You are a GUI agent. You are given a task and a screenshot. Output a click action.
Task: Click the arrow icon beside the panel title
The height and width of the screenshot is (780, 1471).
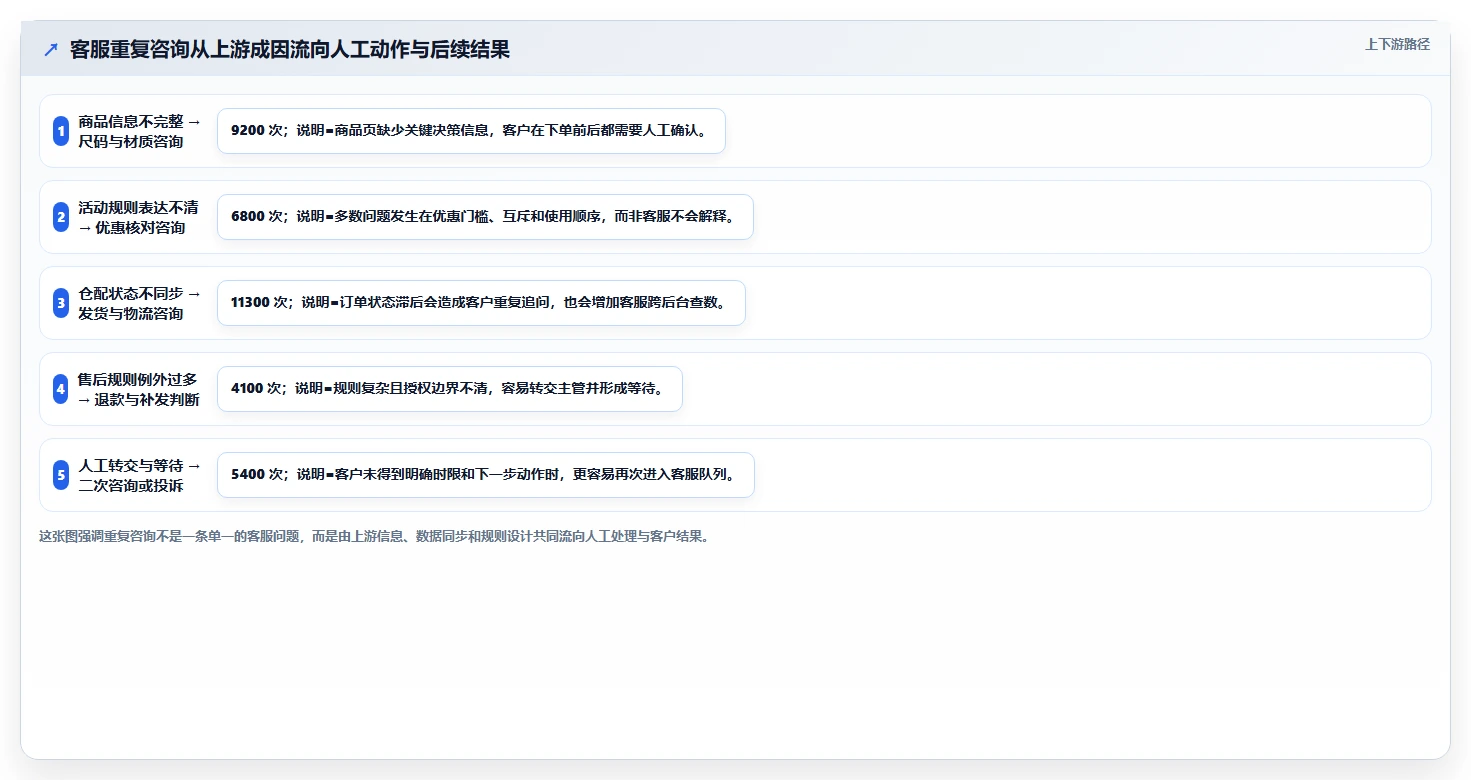pyautogui.click(x=51, y=50)
